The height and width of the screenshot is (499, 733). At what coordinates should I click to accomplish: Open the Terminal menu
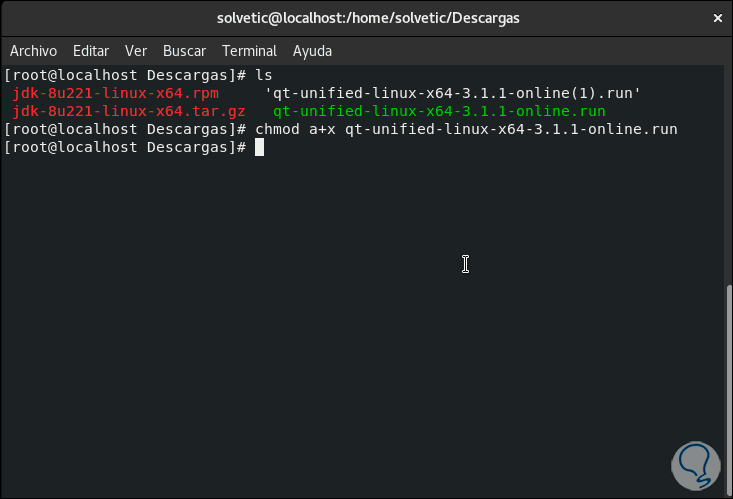point(249,51)
